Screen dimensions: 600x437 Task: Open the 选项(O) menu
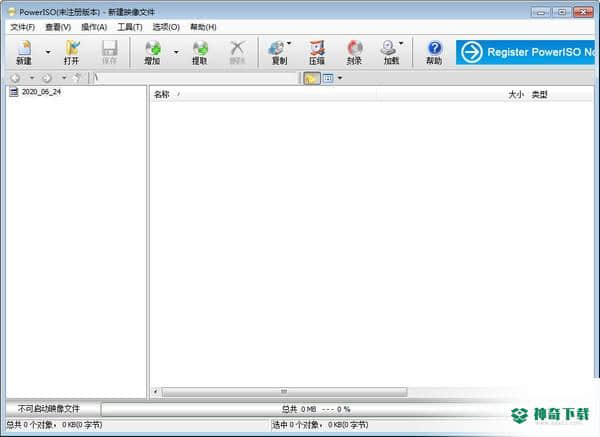pyautogui.click(x=166, y=27)
